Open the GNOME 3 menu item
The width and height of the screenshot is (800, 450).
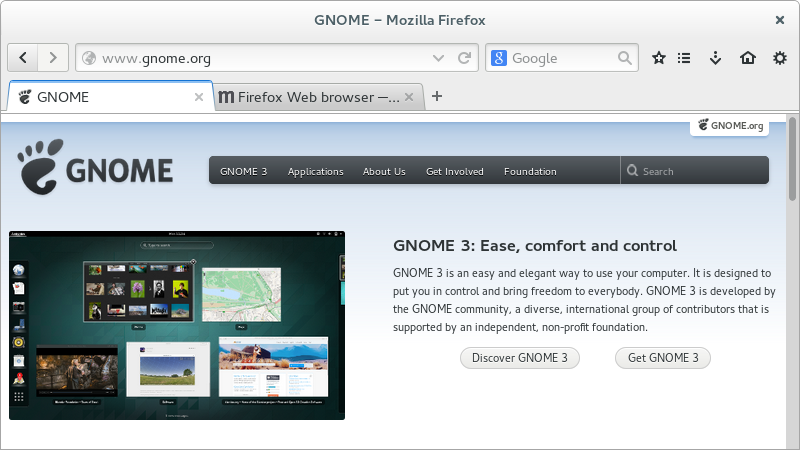click(243, 171)
